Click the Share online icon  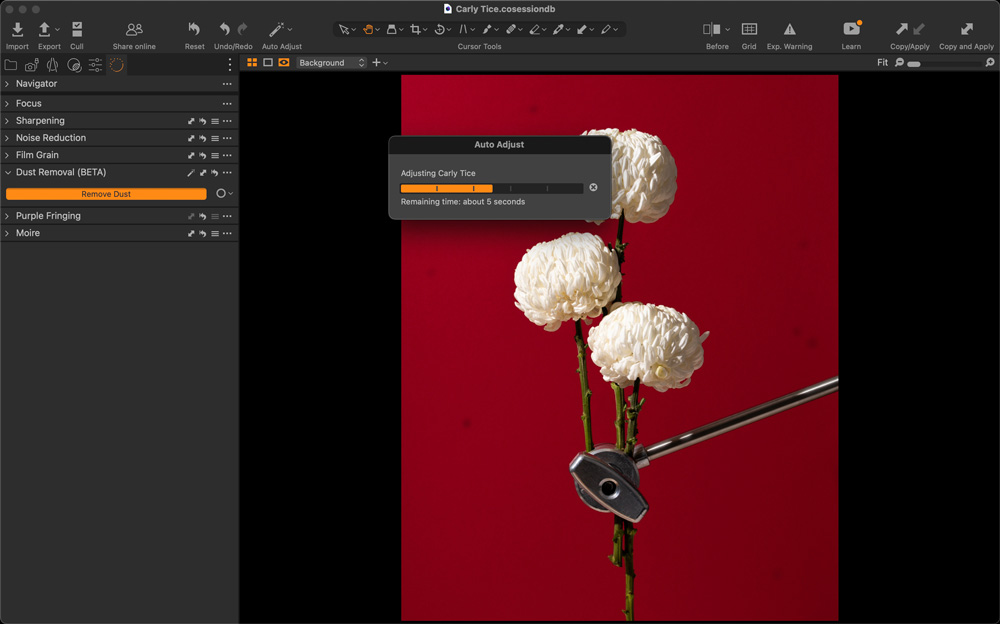(x=134, y=30)
